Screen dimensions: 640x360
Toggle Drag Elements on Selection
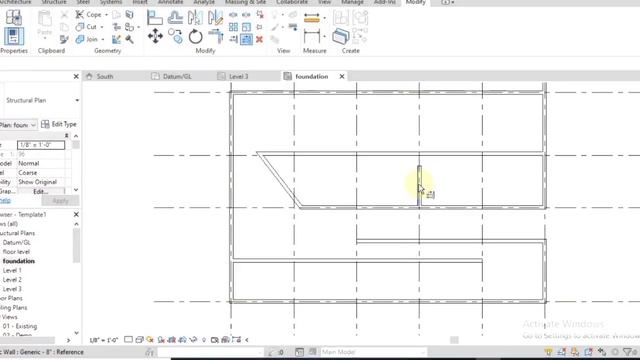(x=602, y=352)
